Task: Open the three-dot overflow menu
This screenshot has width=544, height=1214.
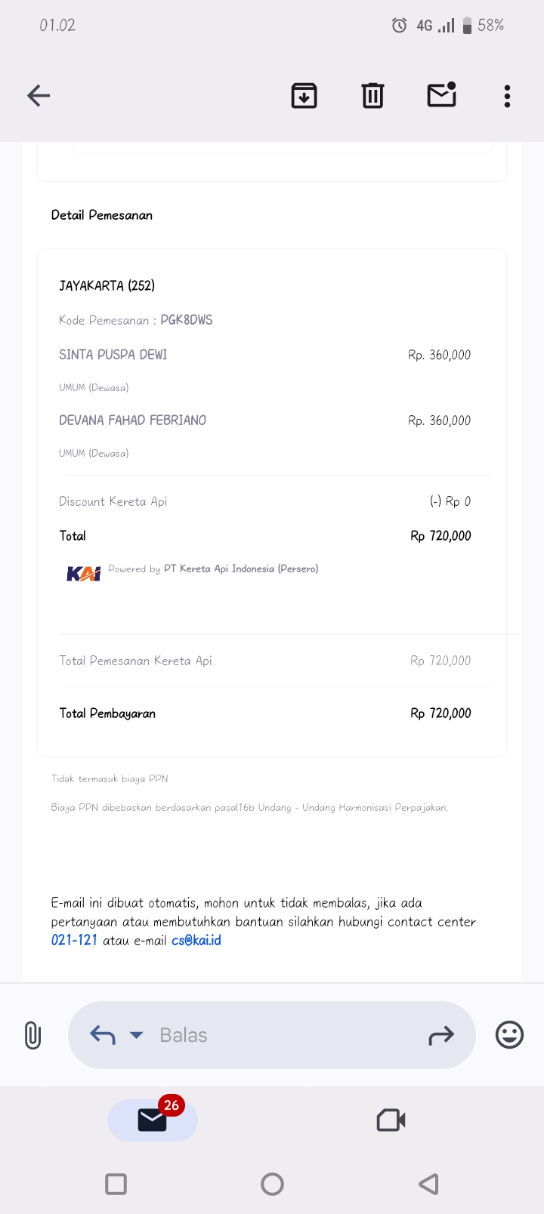Action: coord(507,96)
